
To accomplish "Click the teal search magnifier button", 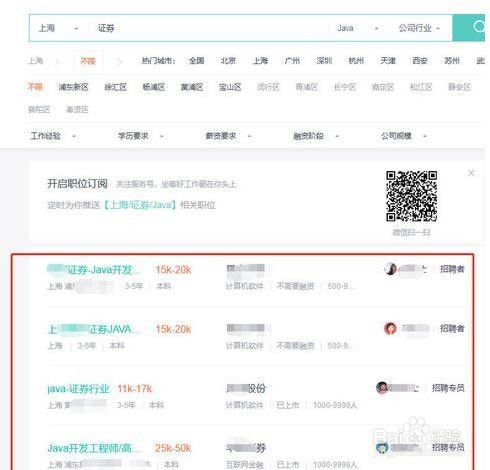I will point(470,28).
